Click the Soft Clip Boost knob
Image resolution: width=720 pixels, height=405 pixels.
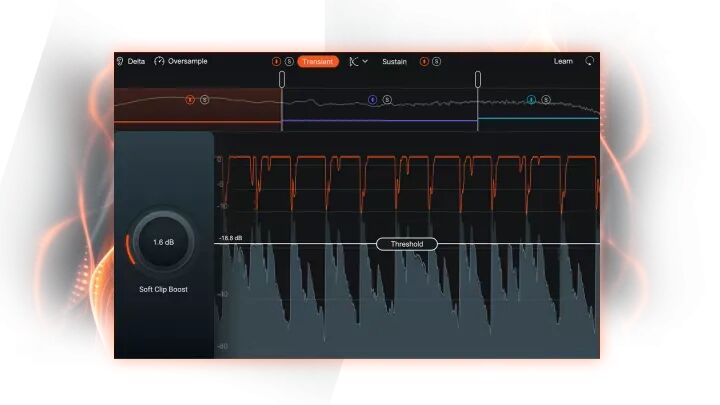click(x=163, y=242)
